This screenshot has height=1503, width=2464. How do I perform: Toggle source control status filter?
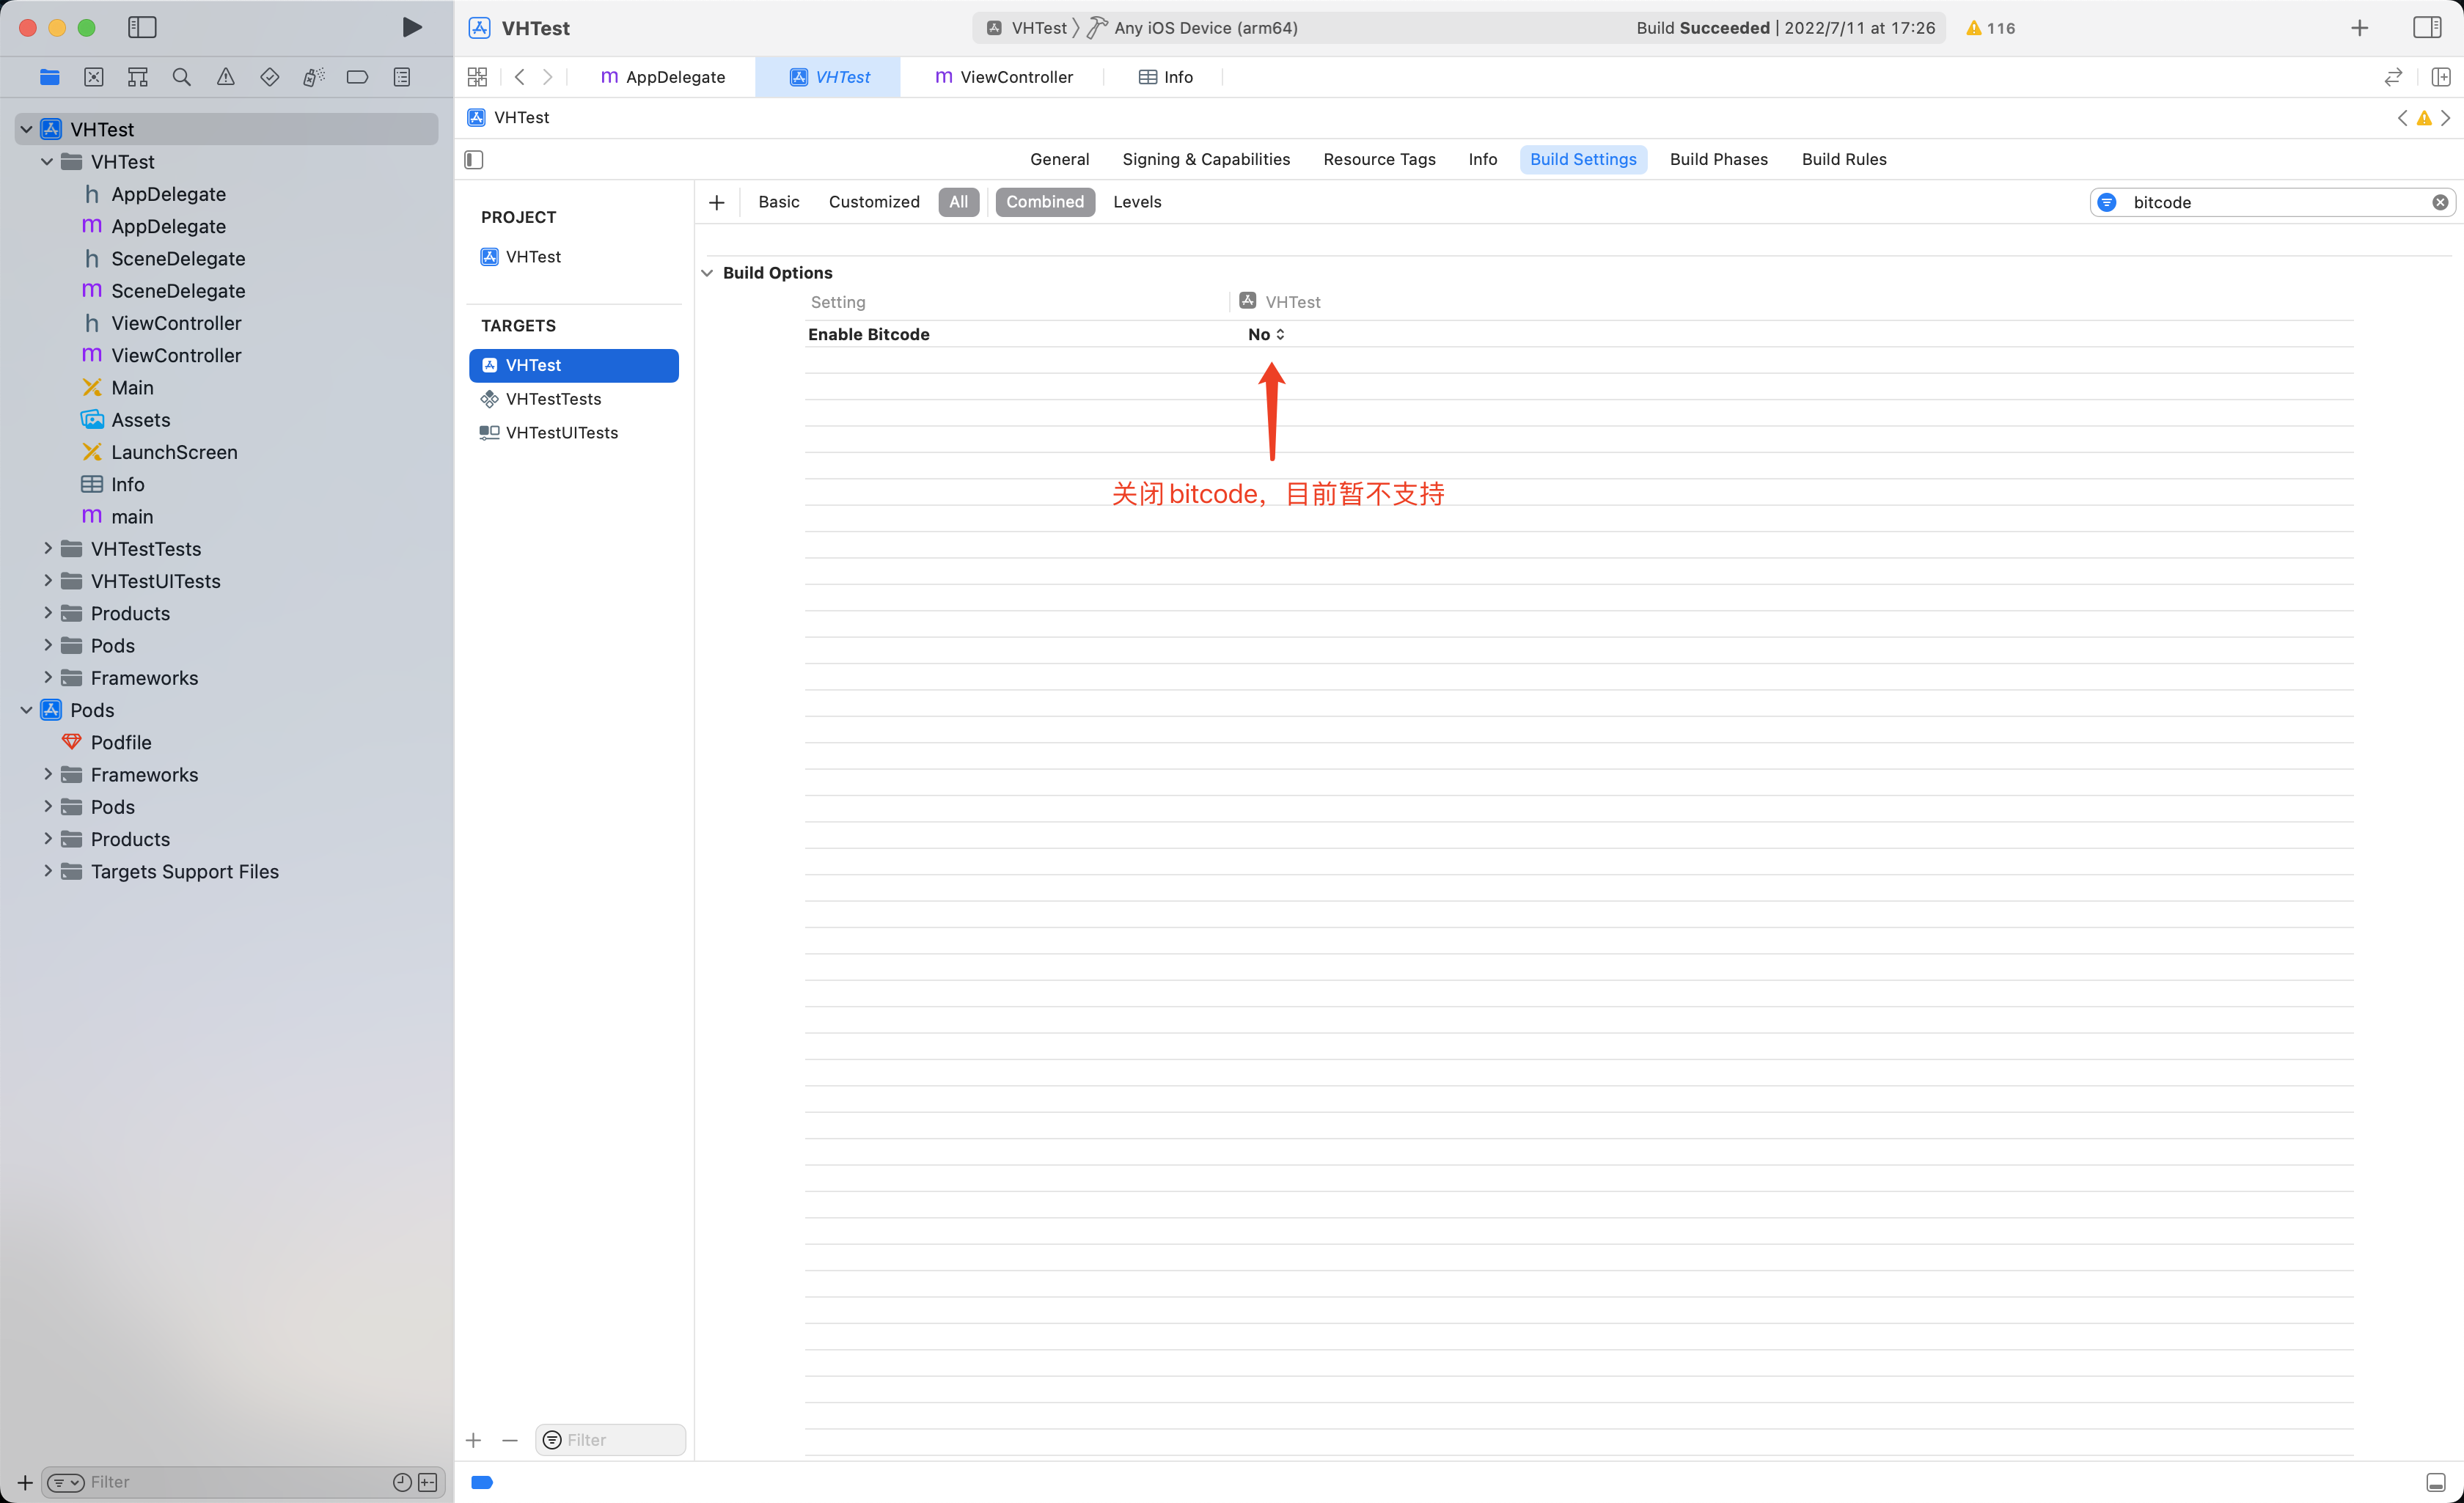pyautogui.click(x=428, y=1482)
